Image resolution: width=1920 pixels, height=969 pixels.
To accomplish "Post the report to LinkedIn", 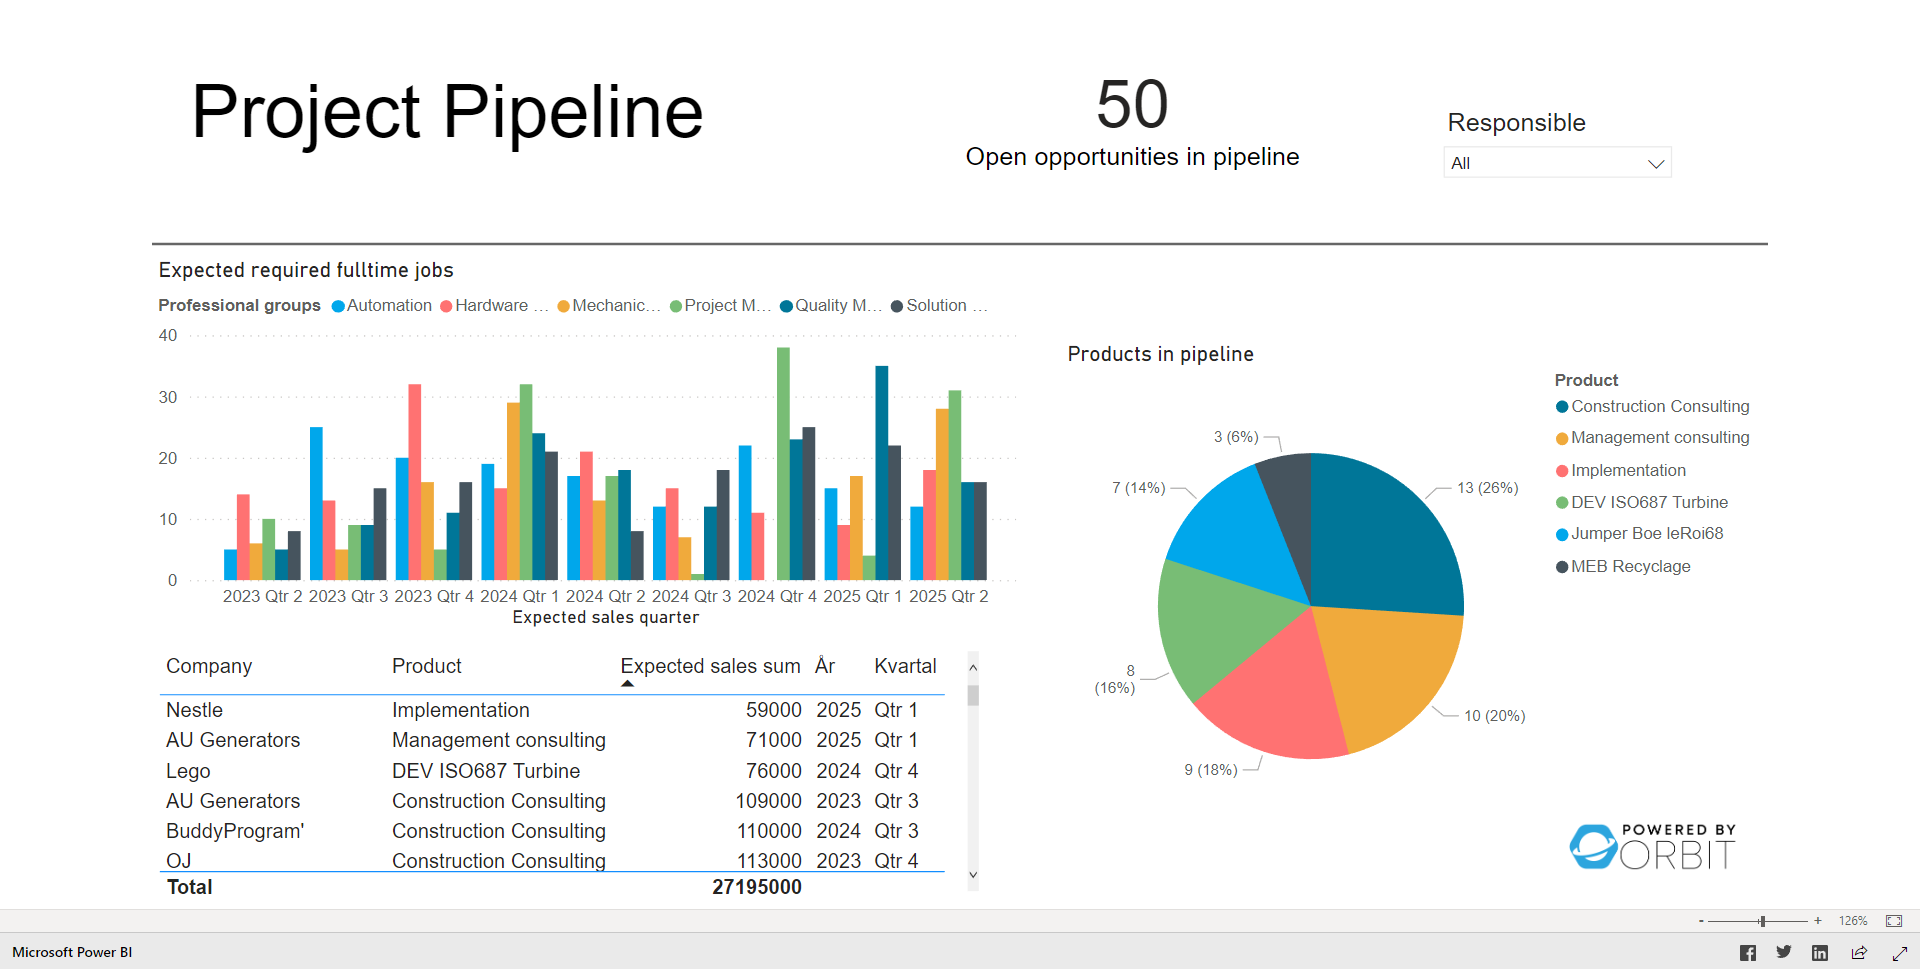I will [1820, 952].
